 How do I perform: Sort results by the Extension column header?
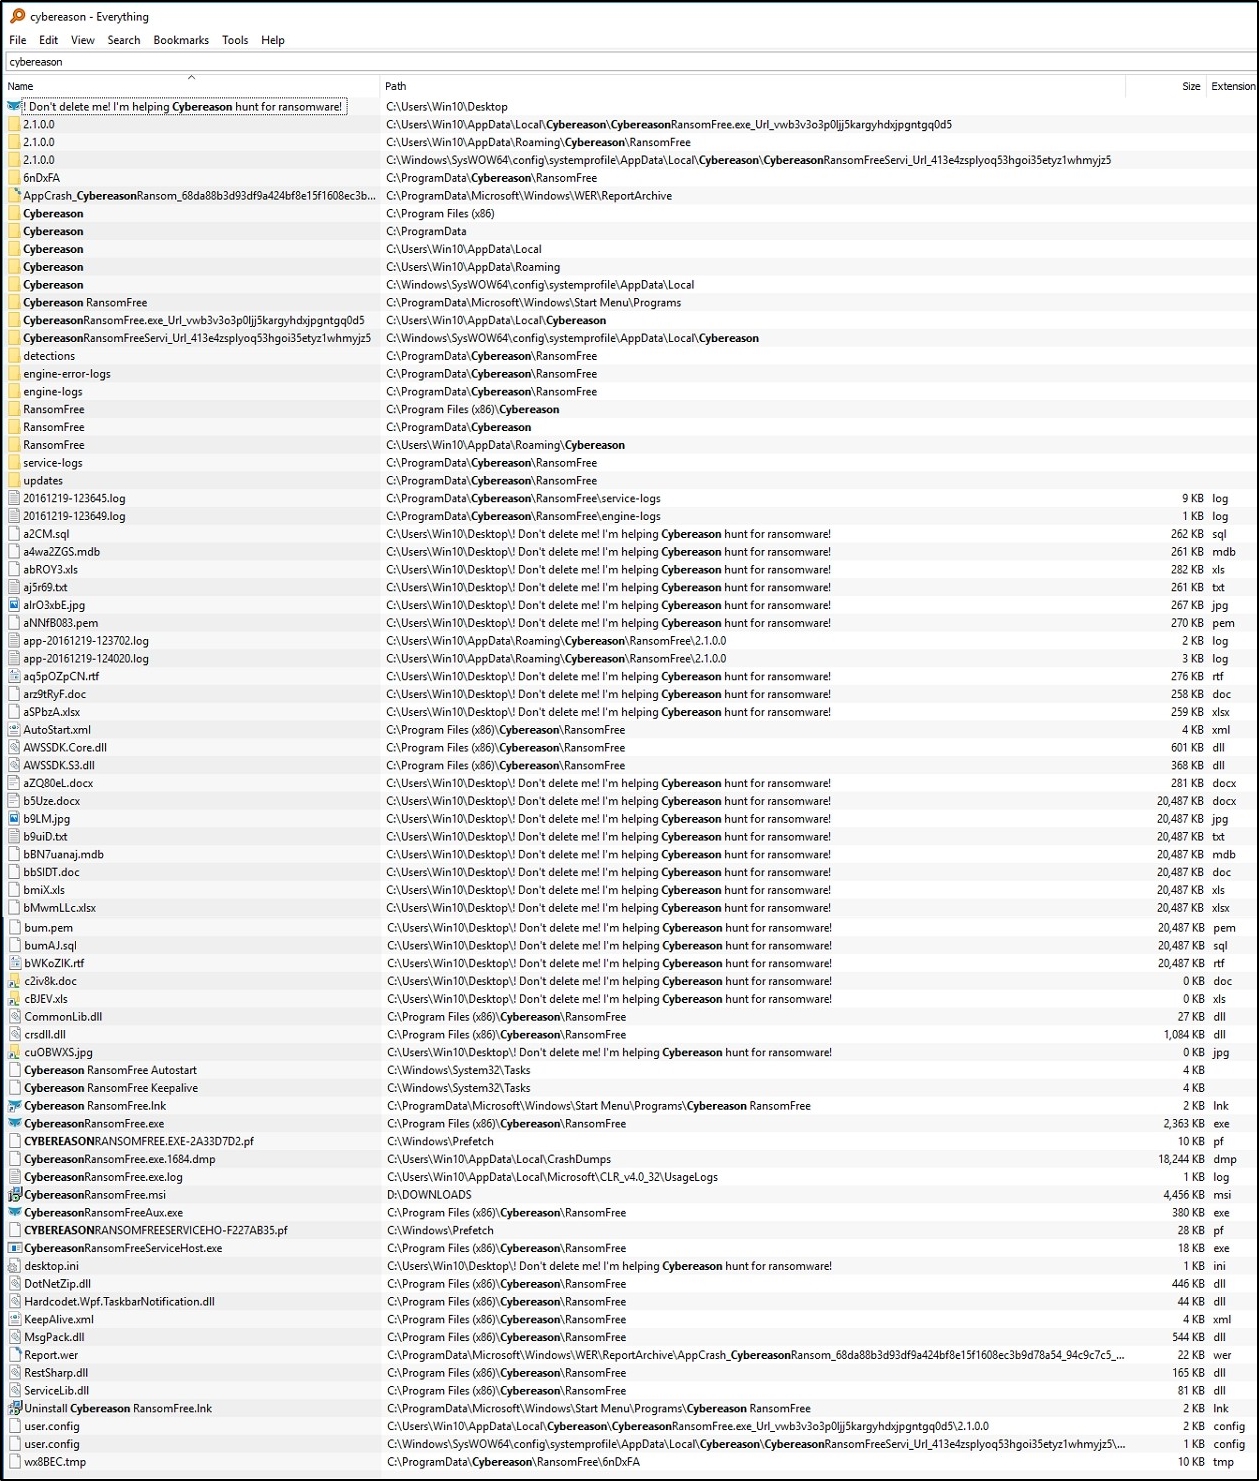(x=1232, y=86)
